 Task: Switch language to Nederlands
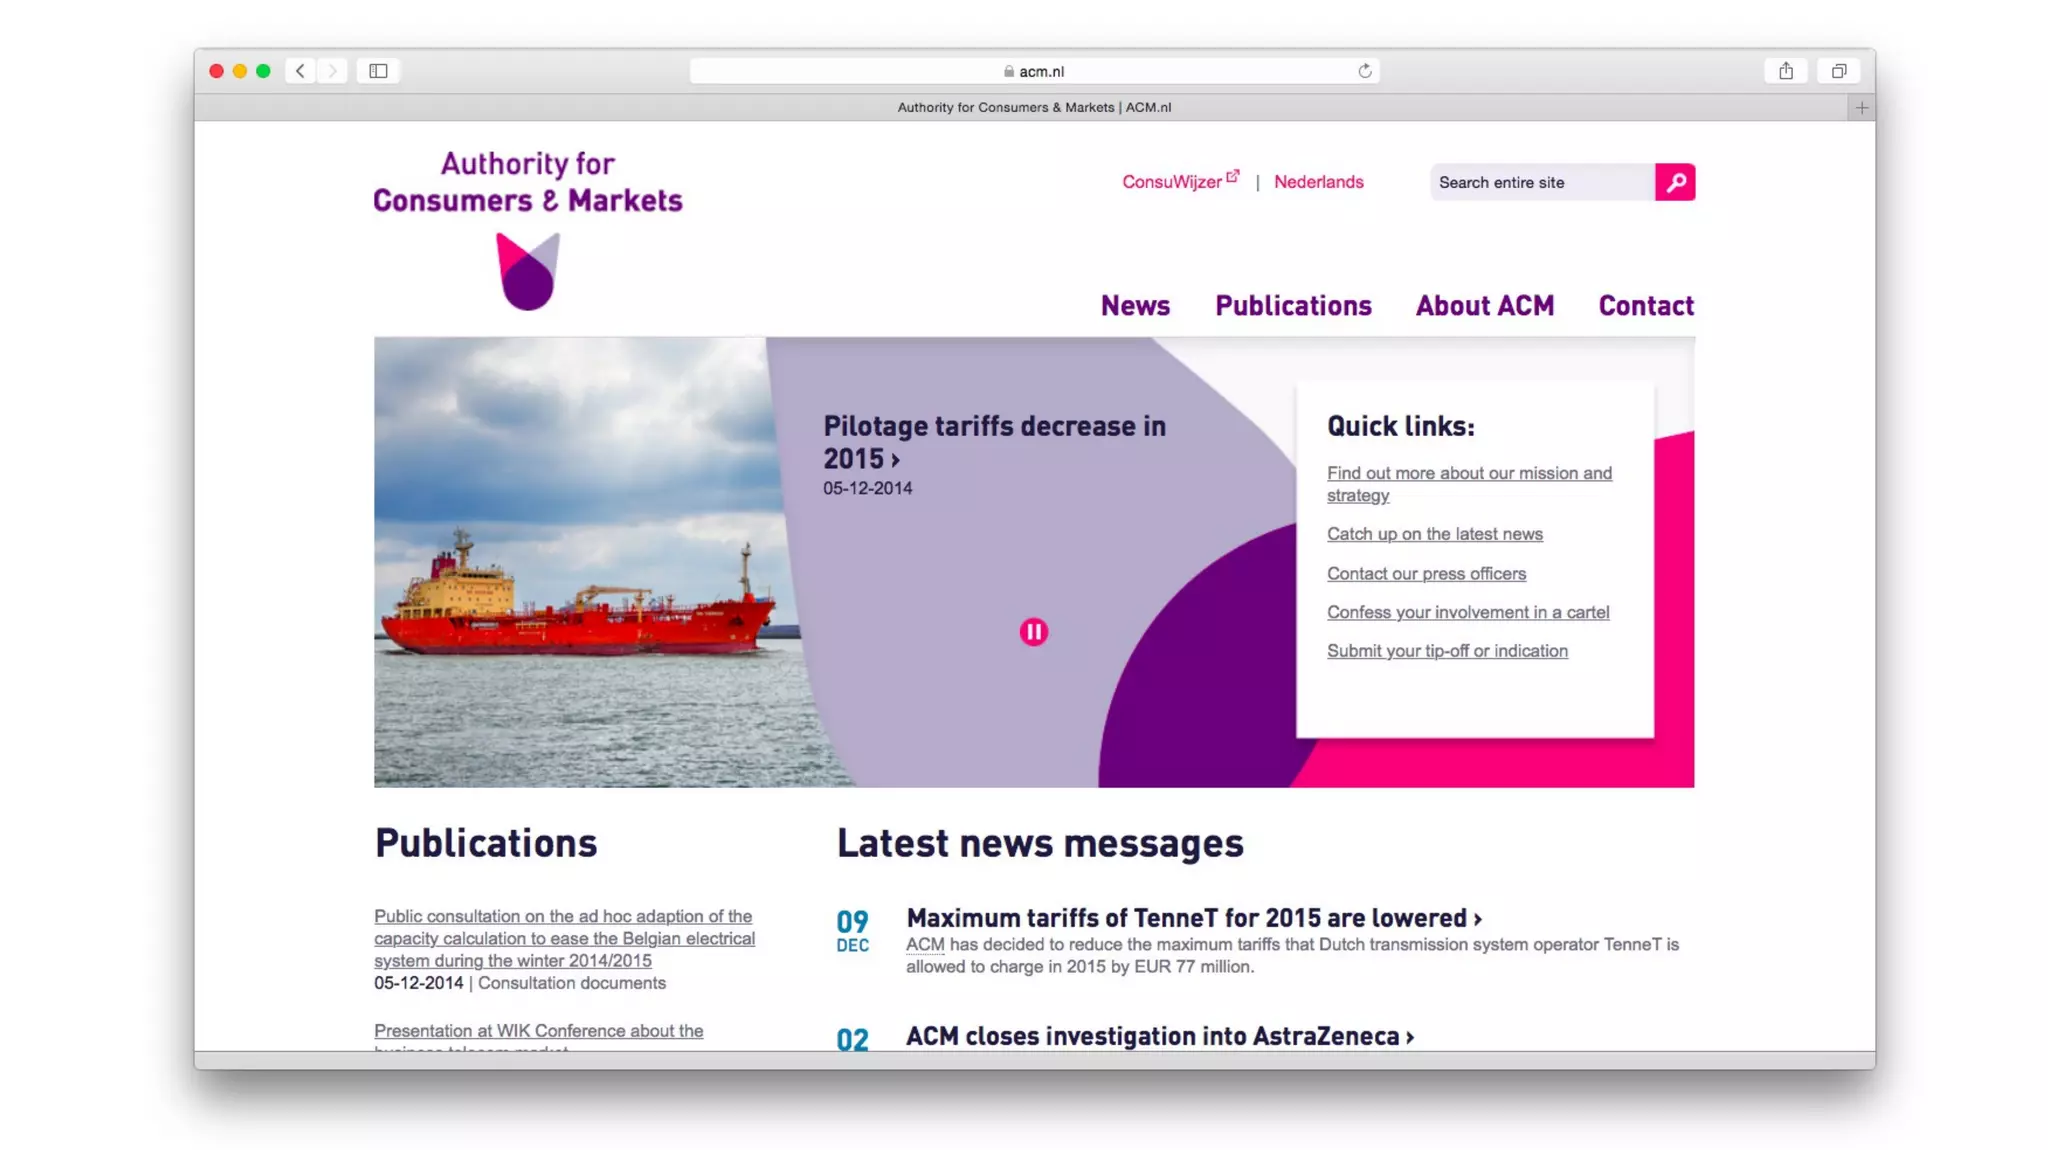pos(1318,182)
